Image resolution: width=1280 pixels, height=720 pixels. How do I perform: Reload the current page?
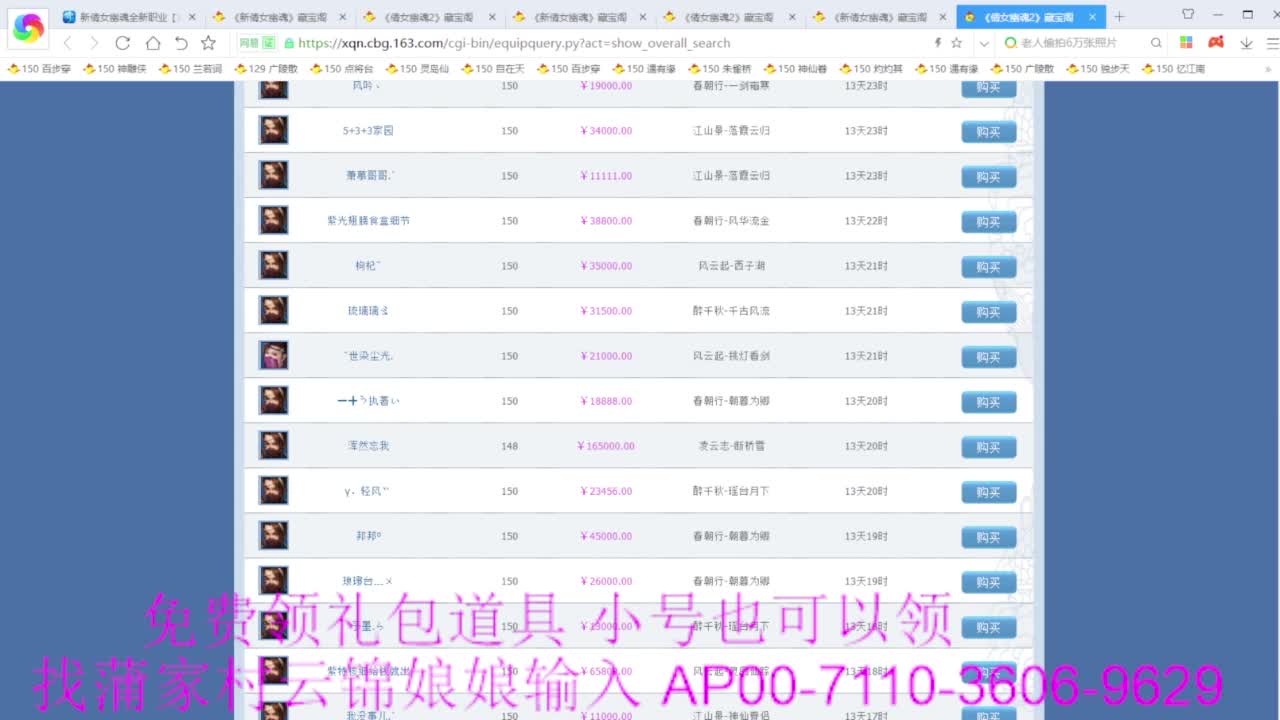[122, 44]
